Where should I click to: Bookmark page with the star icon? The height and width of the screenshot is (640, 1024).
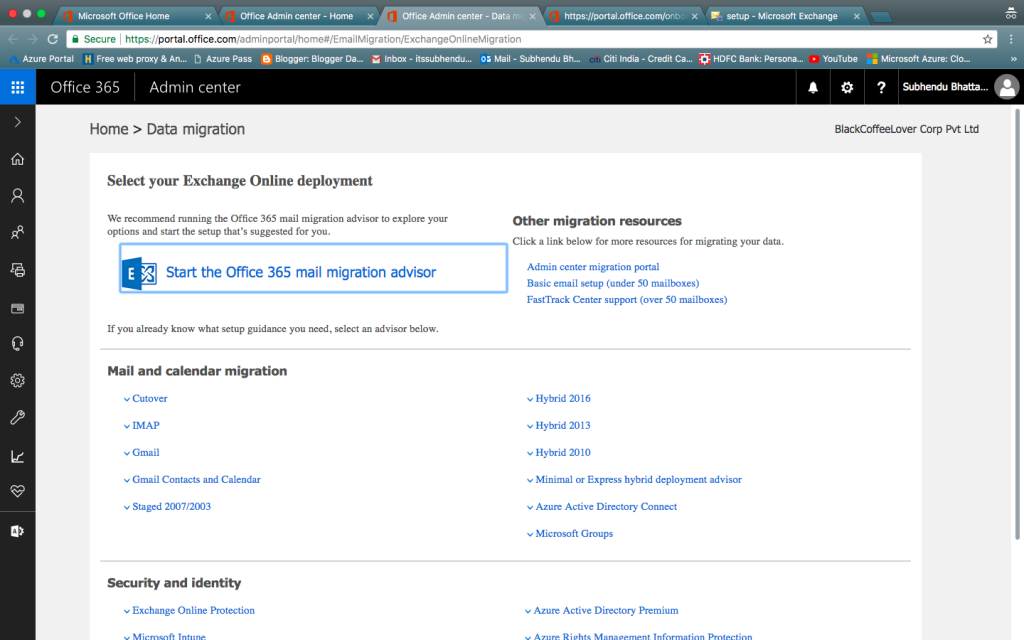click(987, 39)
